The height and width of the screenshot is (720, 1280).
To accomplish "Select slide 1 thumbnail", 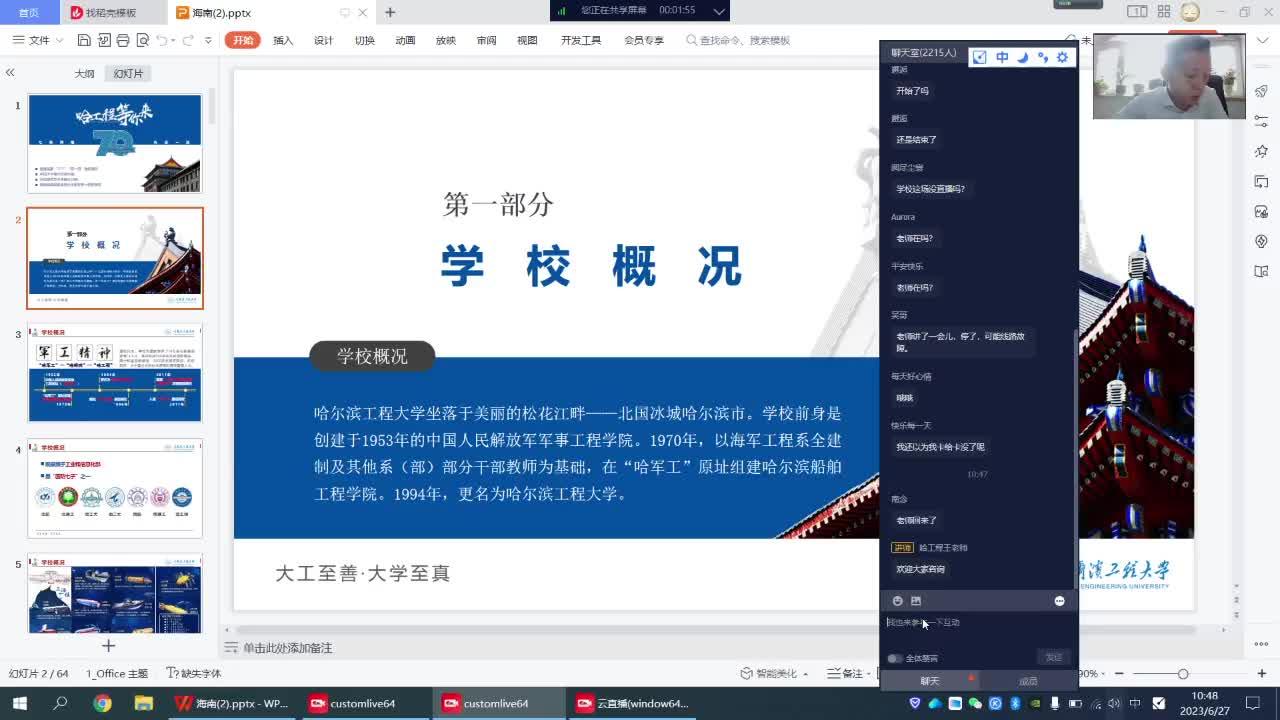I will [x=115, y=143].
